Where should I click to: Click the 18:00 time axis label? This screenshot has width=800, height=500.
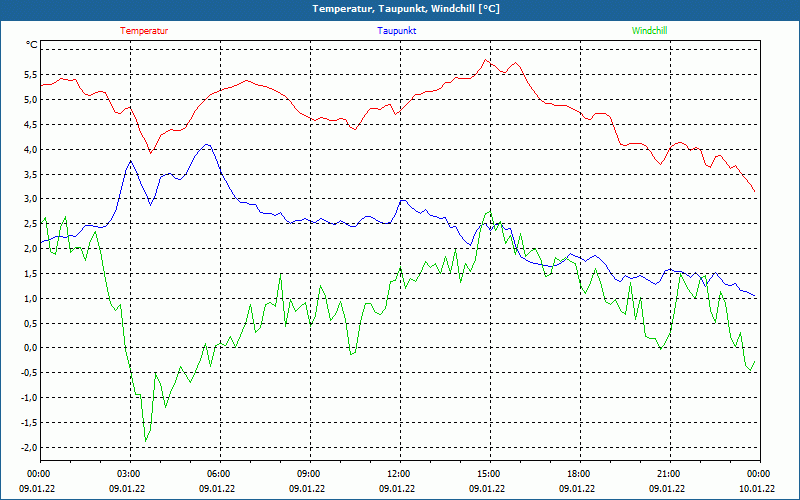580,474
